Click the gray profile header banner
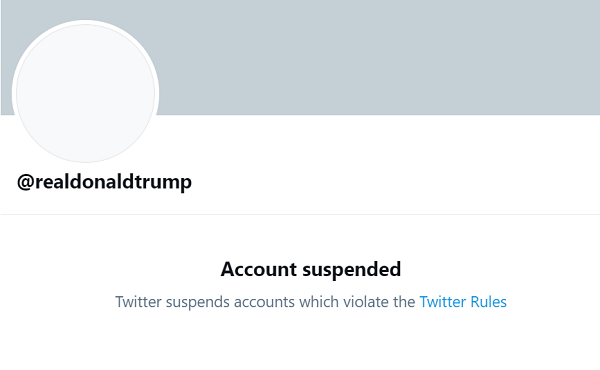Image resolution: width=600 pixels, height=370 pixels. point(379,57)
